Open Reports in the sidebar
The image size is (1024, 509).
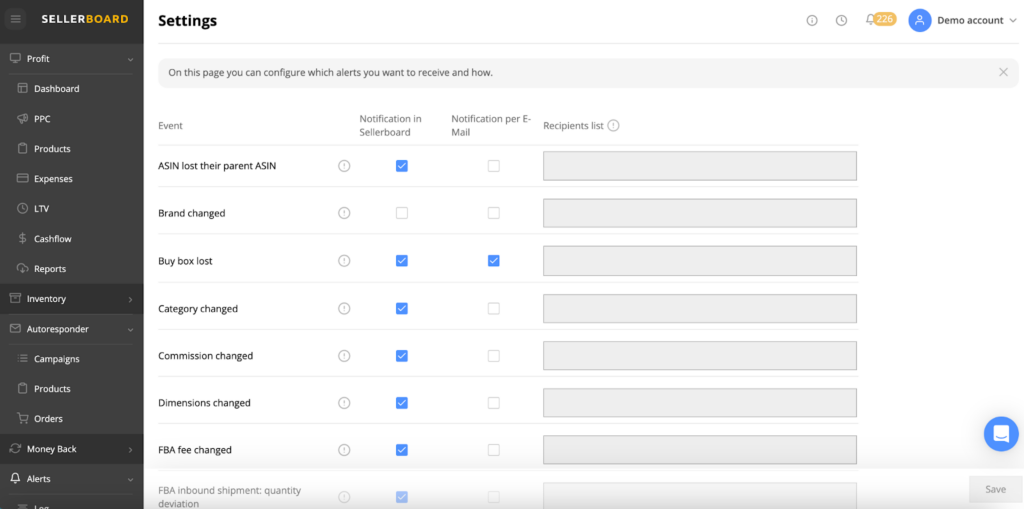click(50, 269)
